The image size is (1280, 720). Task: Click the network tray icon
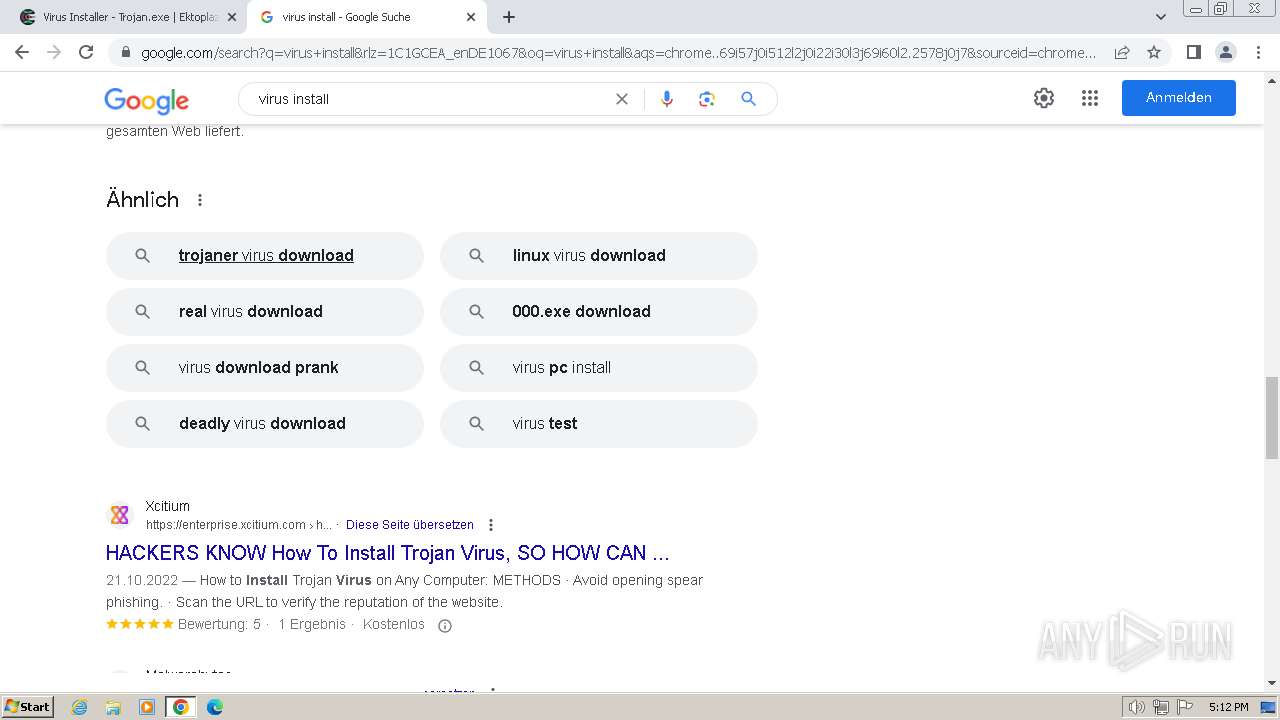point(1161,707)
